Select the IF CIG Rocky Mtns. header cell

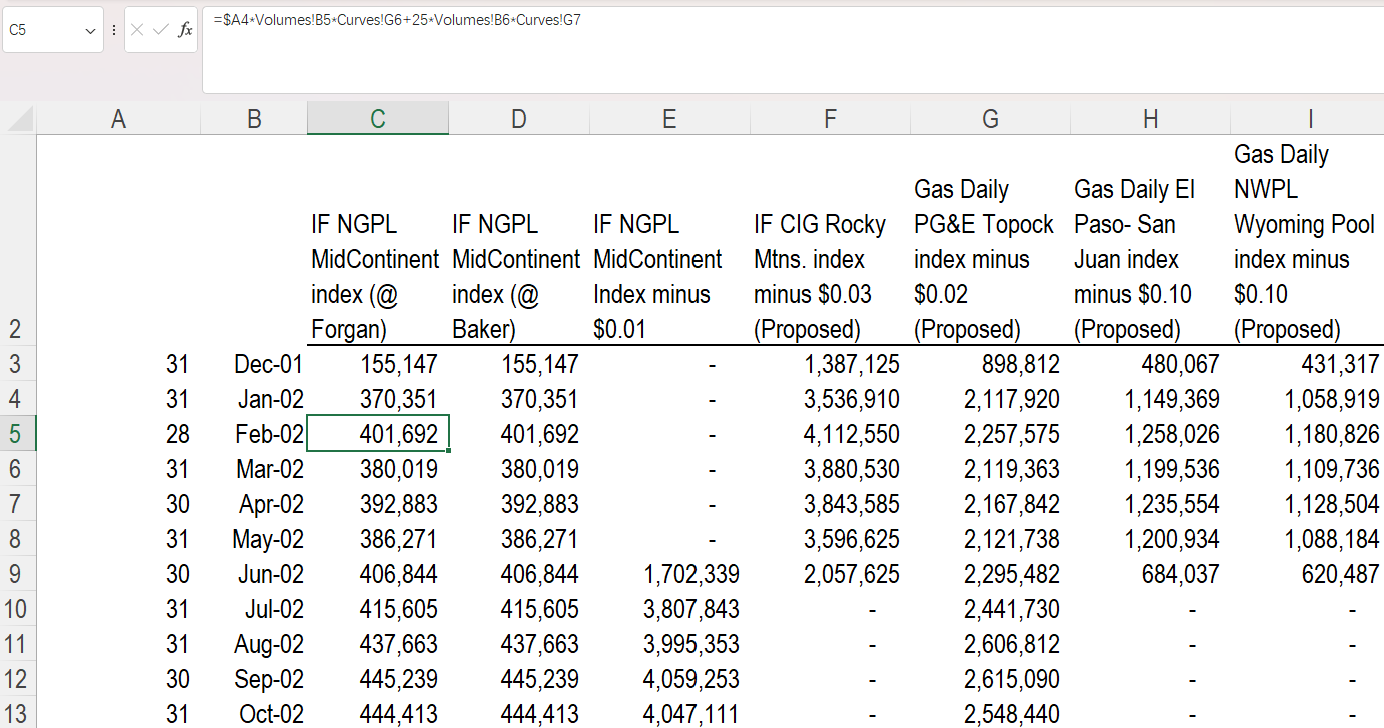(829, 276)
